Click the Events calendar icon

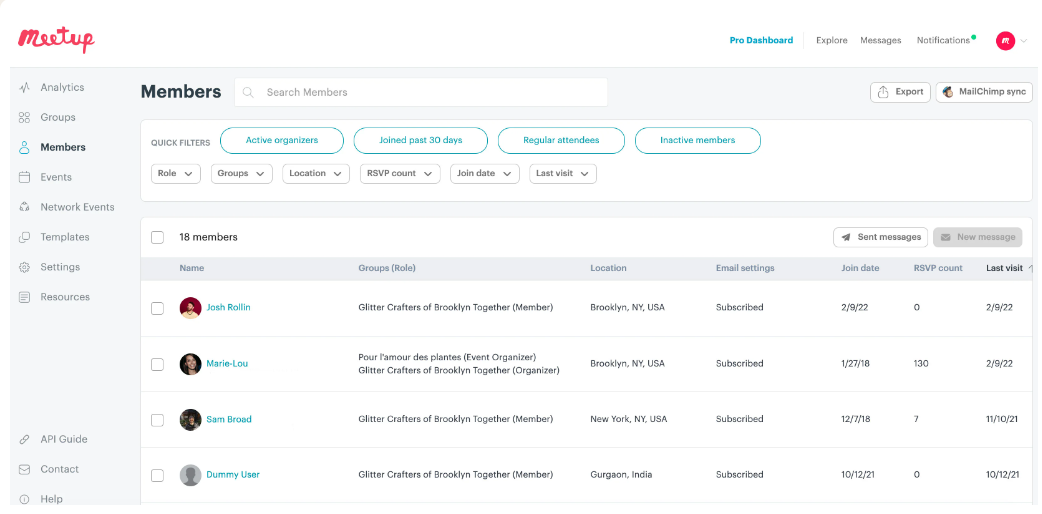click(24, 178)
